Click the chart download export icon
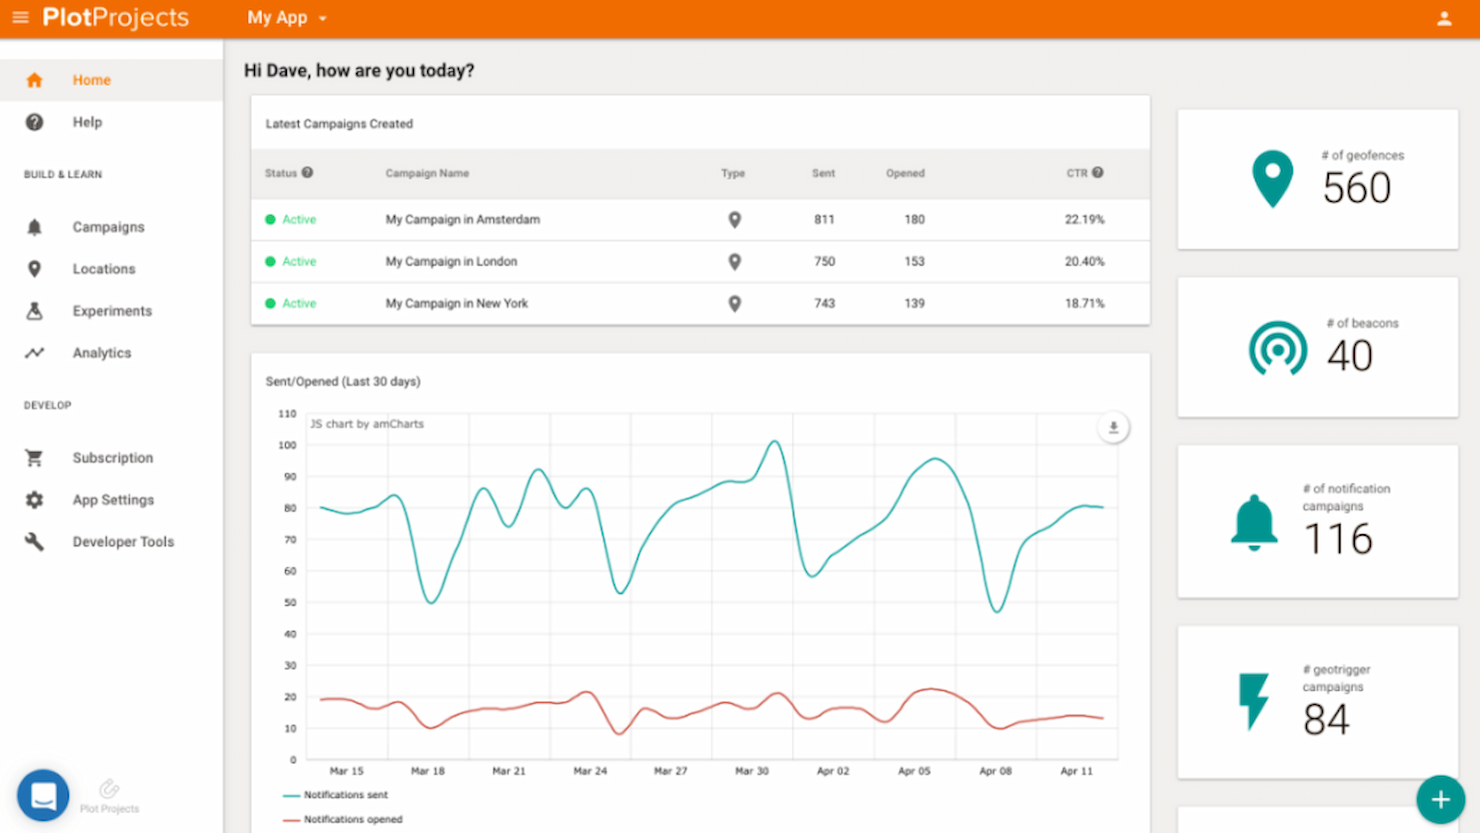This screenshot has height=833, width=1480. coord(1113,428)
